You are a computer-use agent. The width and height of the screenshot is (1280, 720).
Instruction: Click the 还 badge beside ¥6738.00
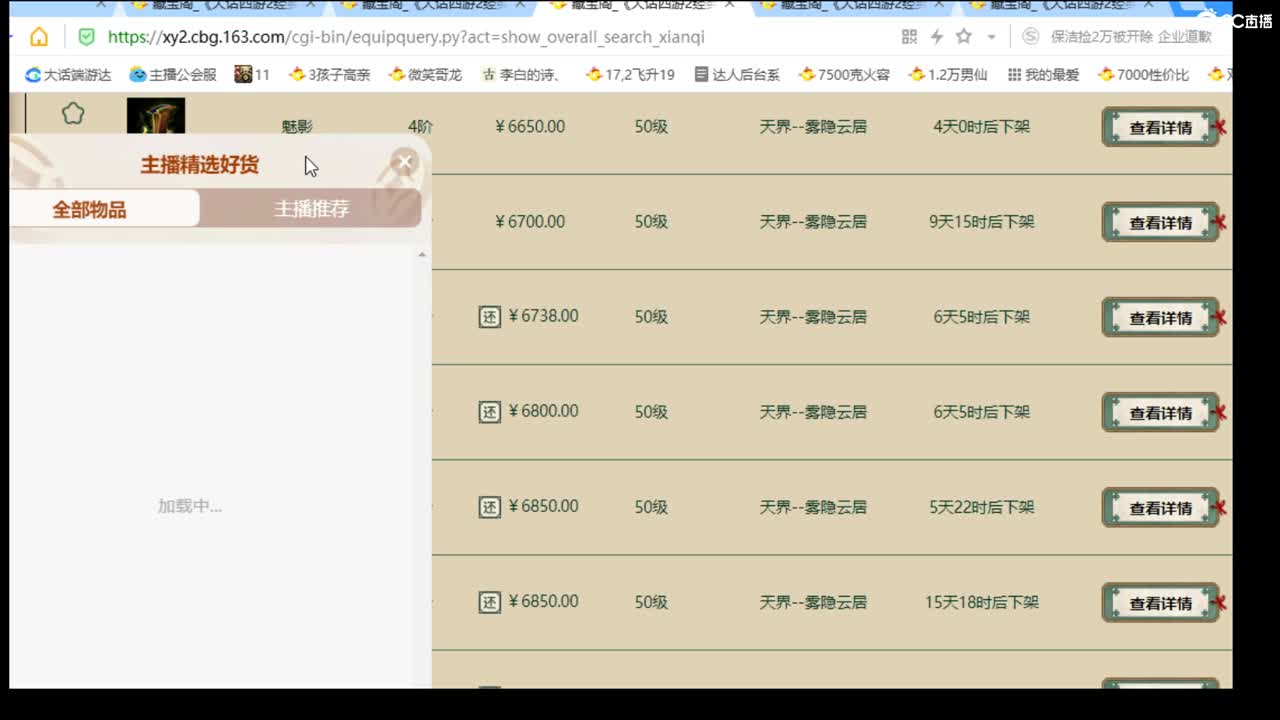(x=490, y=317)
